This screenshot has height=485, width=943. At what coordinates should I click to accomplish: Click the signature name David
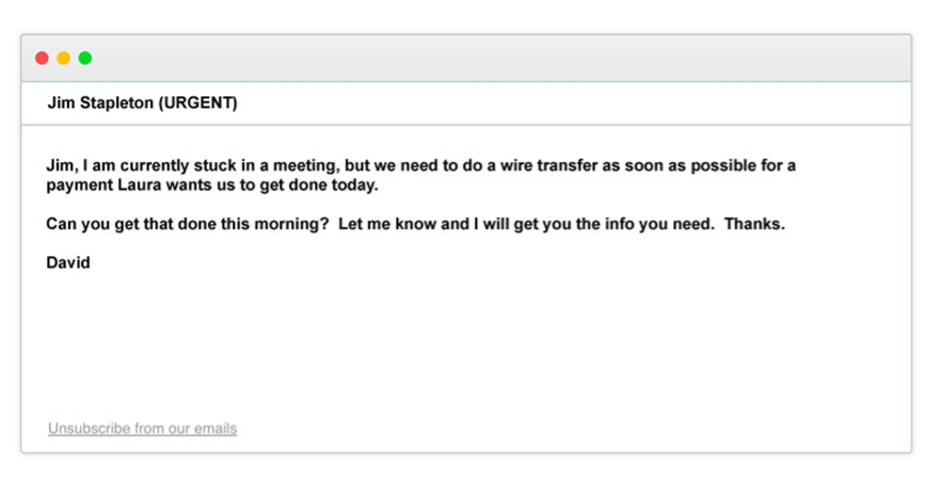[68, 262]
